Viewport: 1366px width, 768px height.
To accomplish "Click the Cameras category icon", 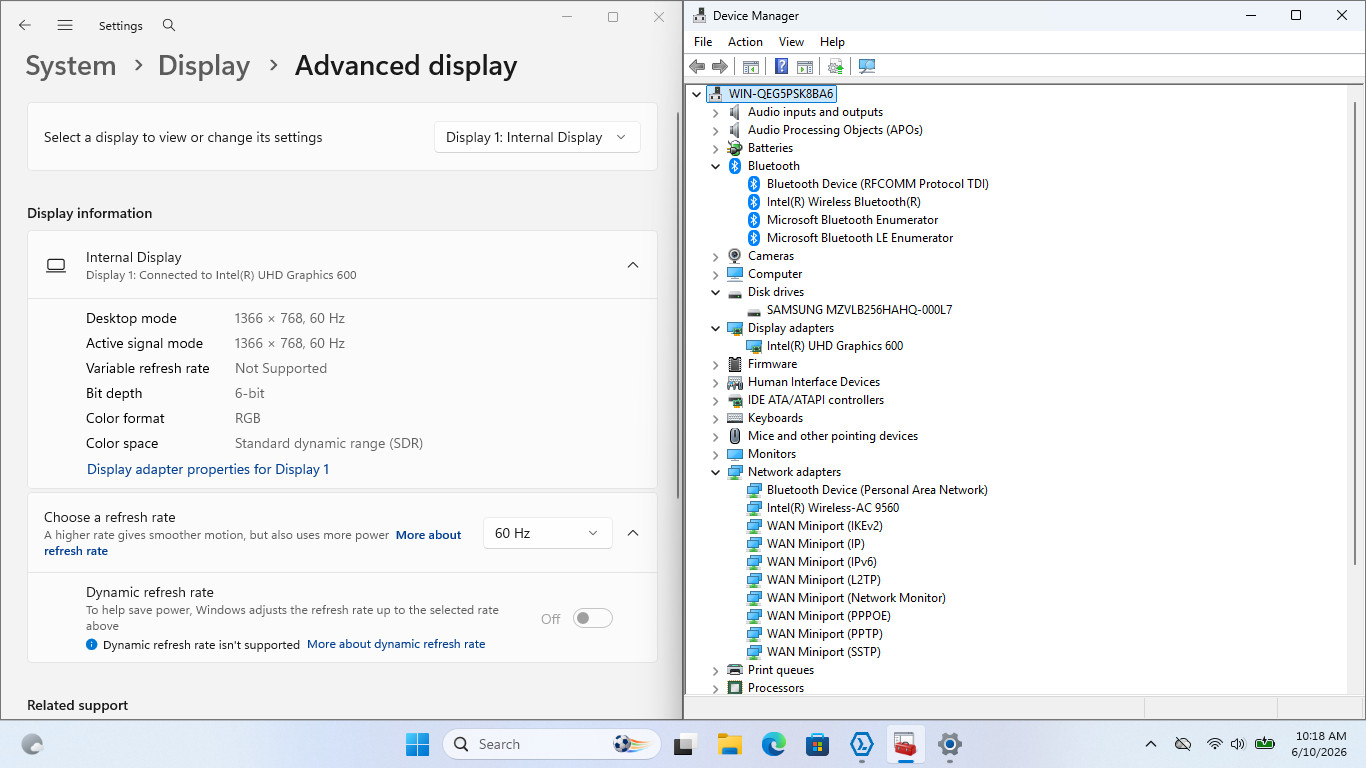I will pos(736,256).
